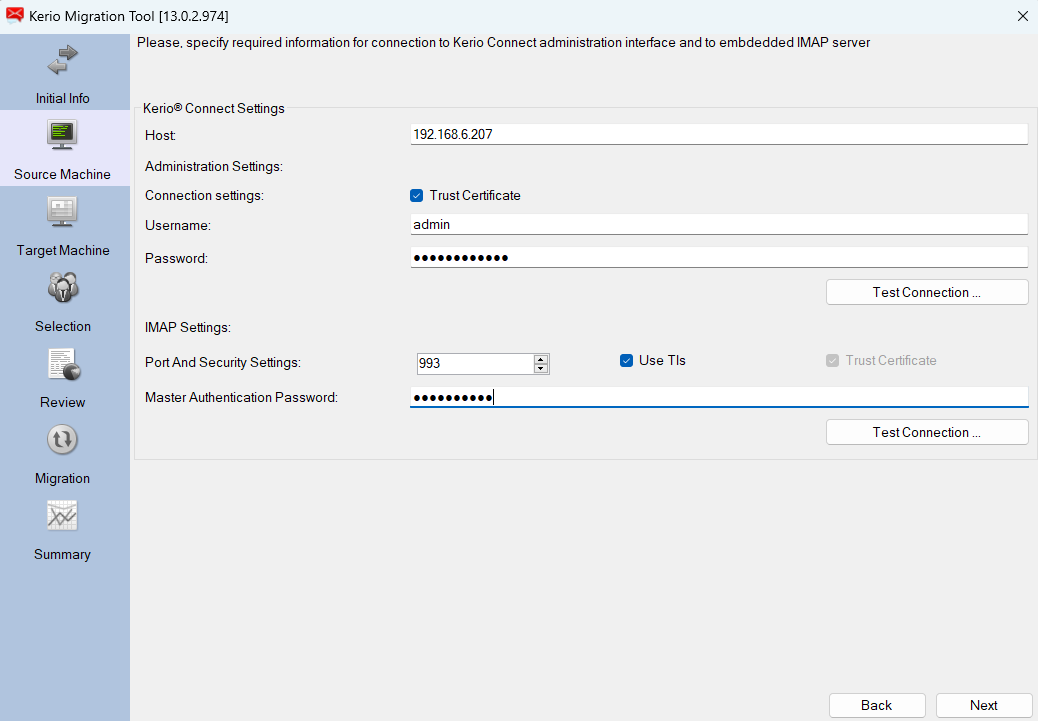Decrease the IMAP port with down arrow
Viewport: 1038px width, 721px height.
[x=541, y=368]
